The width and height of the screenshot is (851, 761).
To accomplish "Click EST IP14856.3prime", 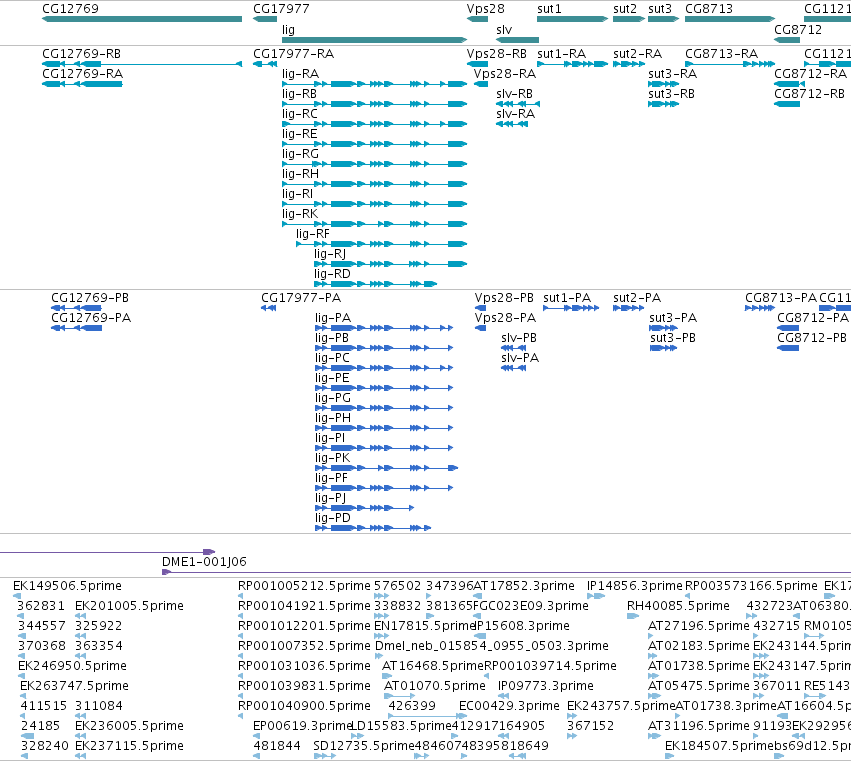I will click(x=634, y=586).
